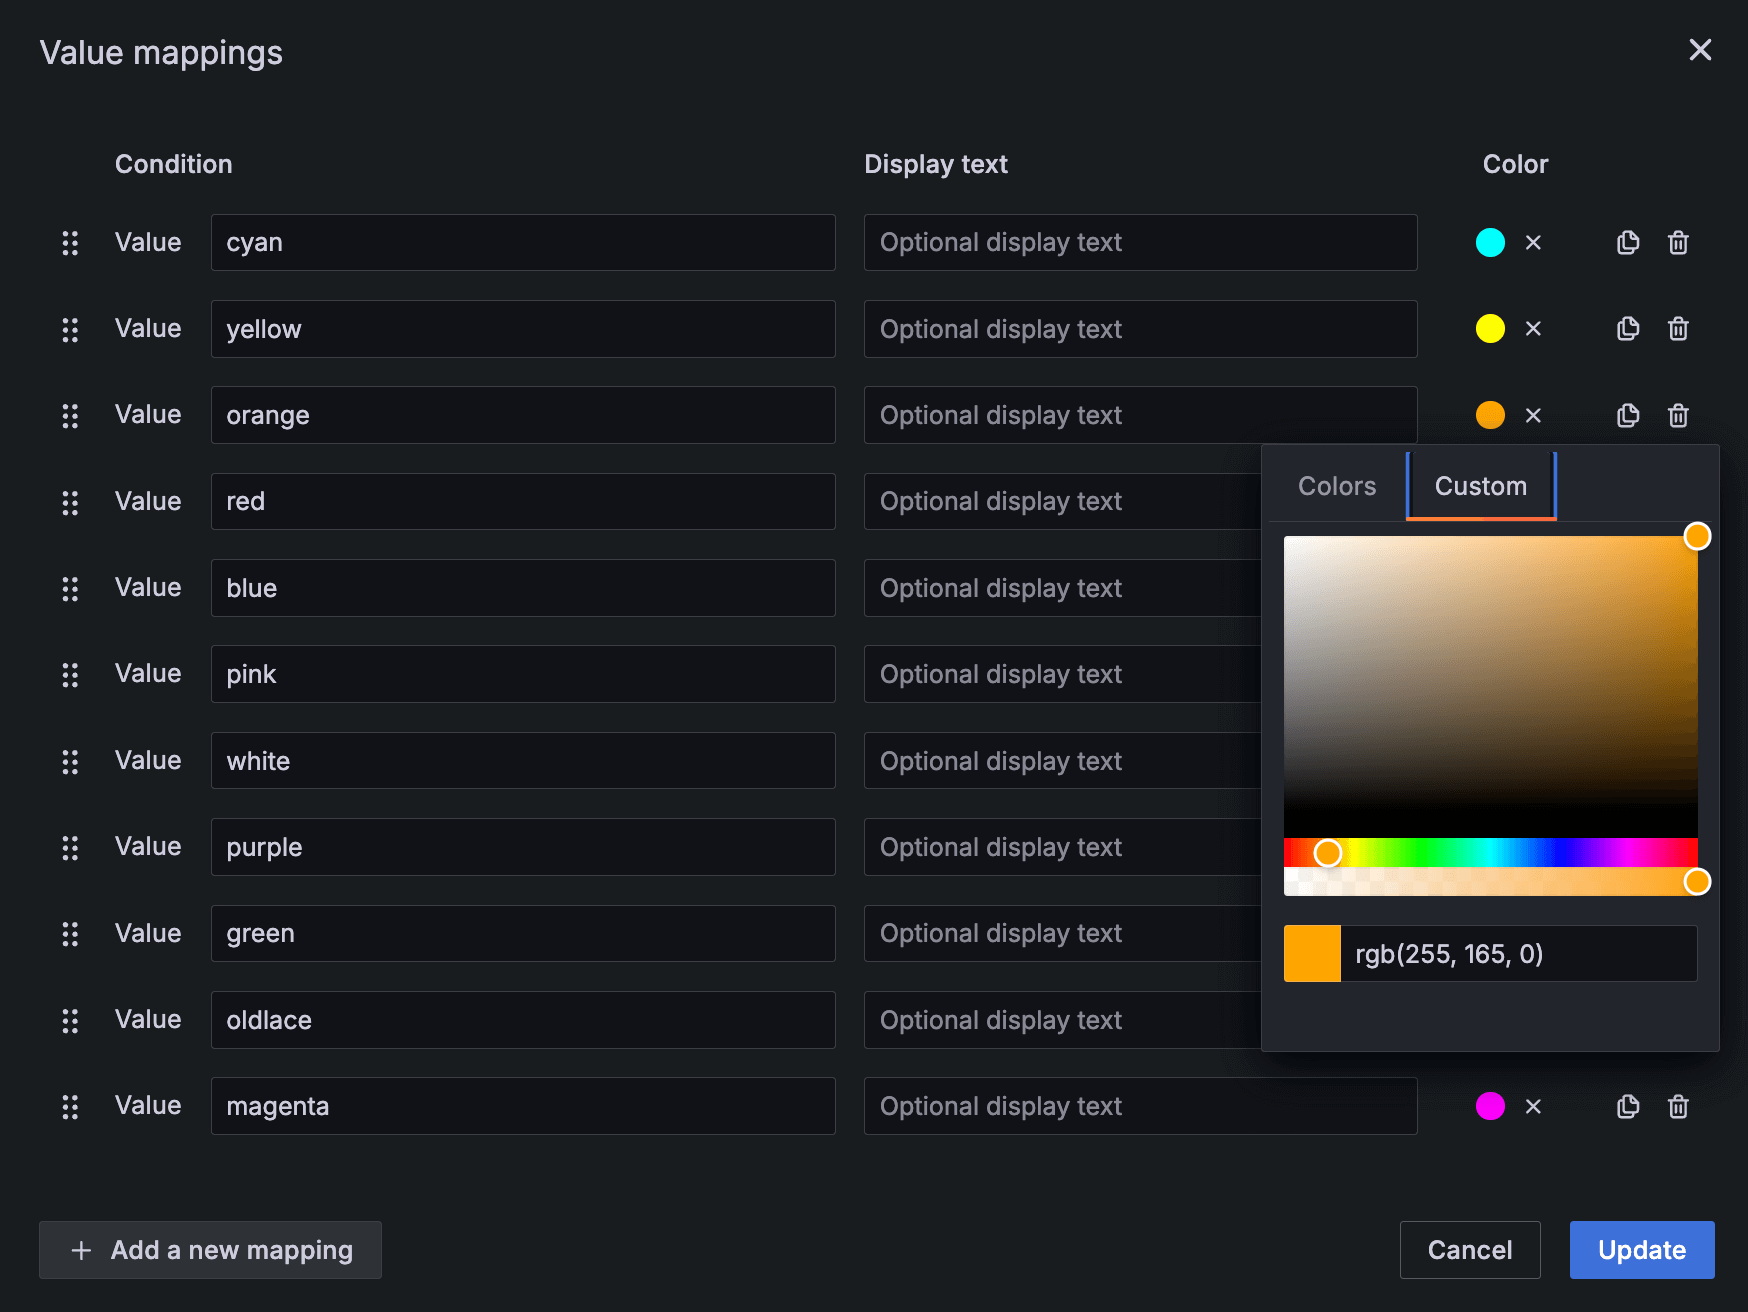
Task: Open the magenta color swatch picker
Action: tap(1491, 1106)
